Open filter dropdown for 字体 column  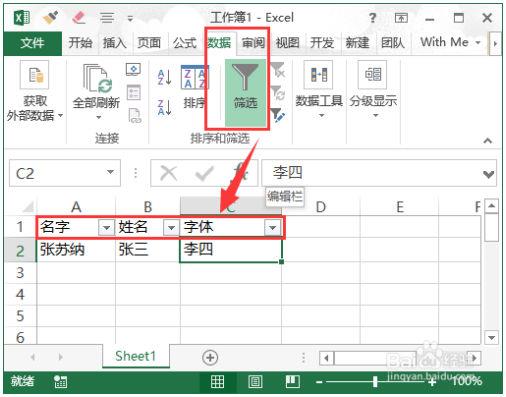pos(272,228)
